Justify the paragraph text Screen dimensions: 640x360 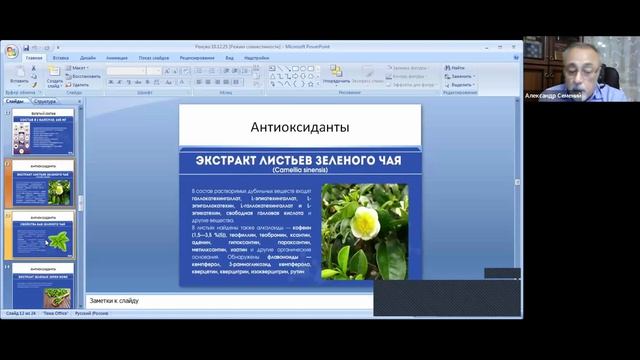[226, 82]
